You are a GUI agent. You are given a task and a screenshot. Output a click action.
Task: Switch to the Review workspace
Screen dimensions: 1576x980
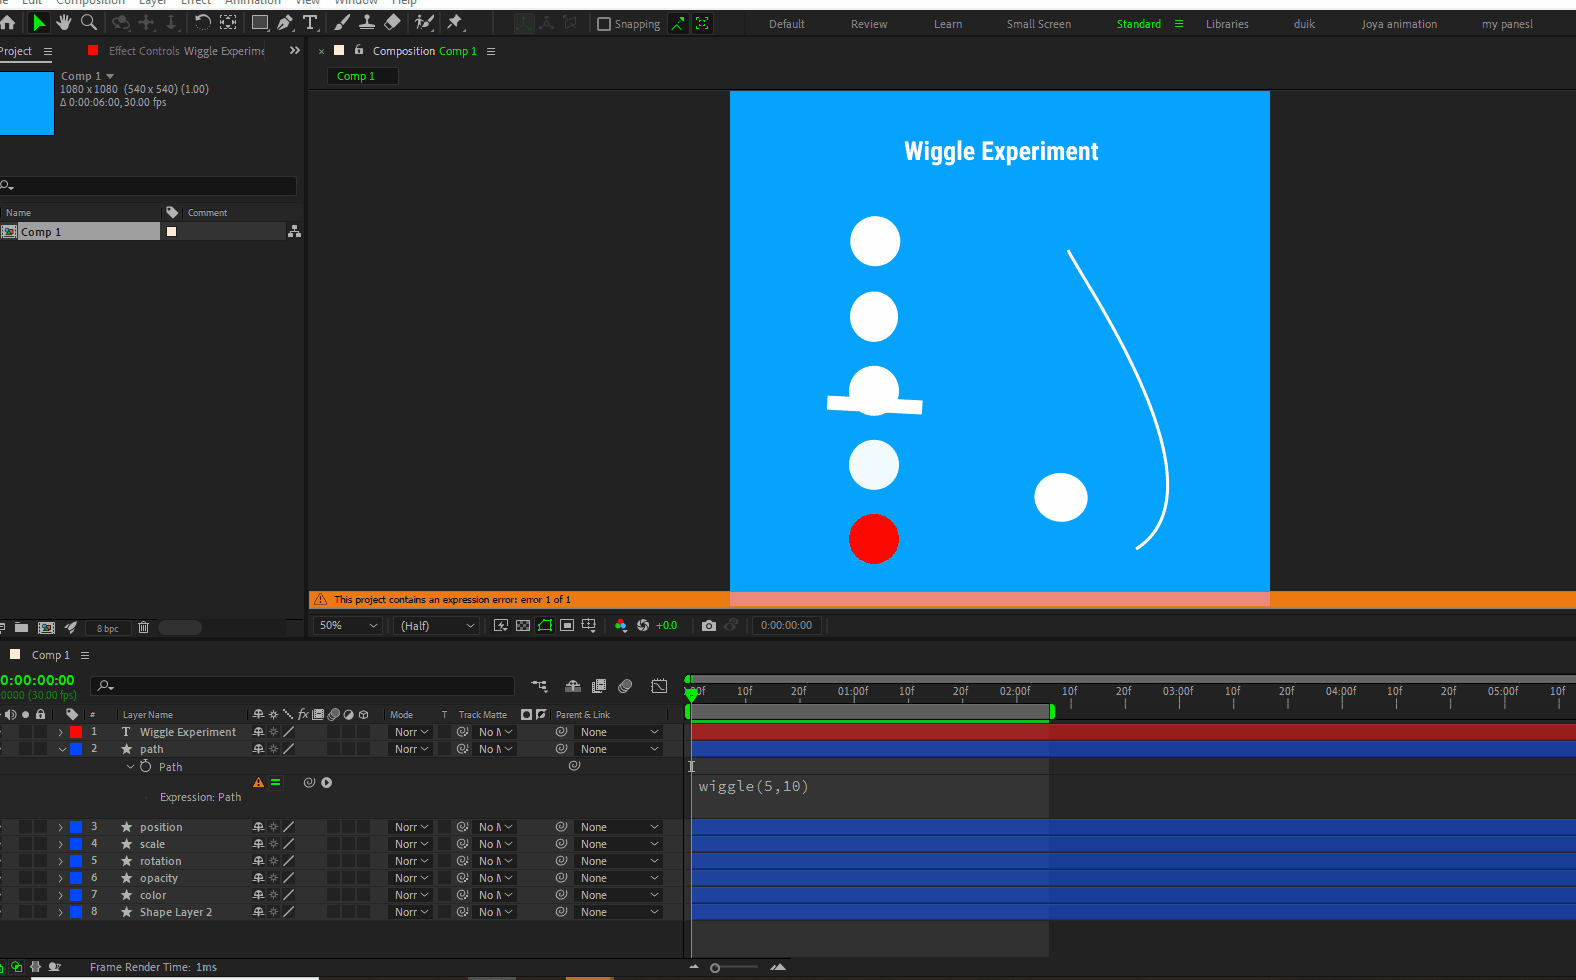(869, 24)
